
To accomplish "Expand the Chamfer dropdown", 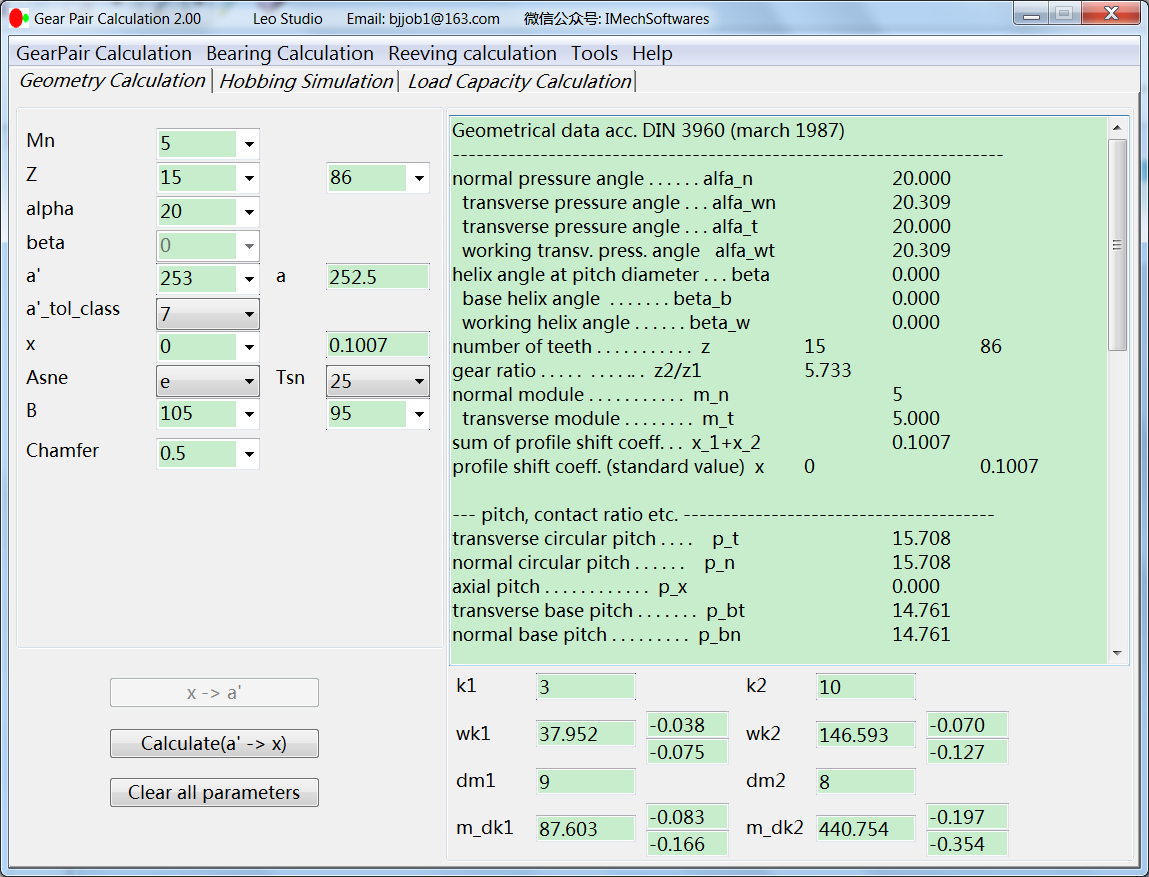I will pyautogui.click(x=249, y=454).
